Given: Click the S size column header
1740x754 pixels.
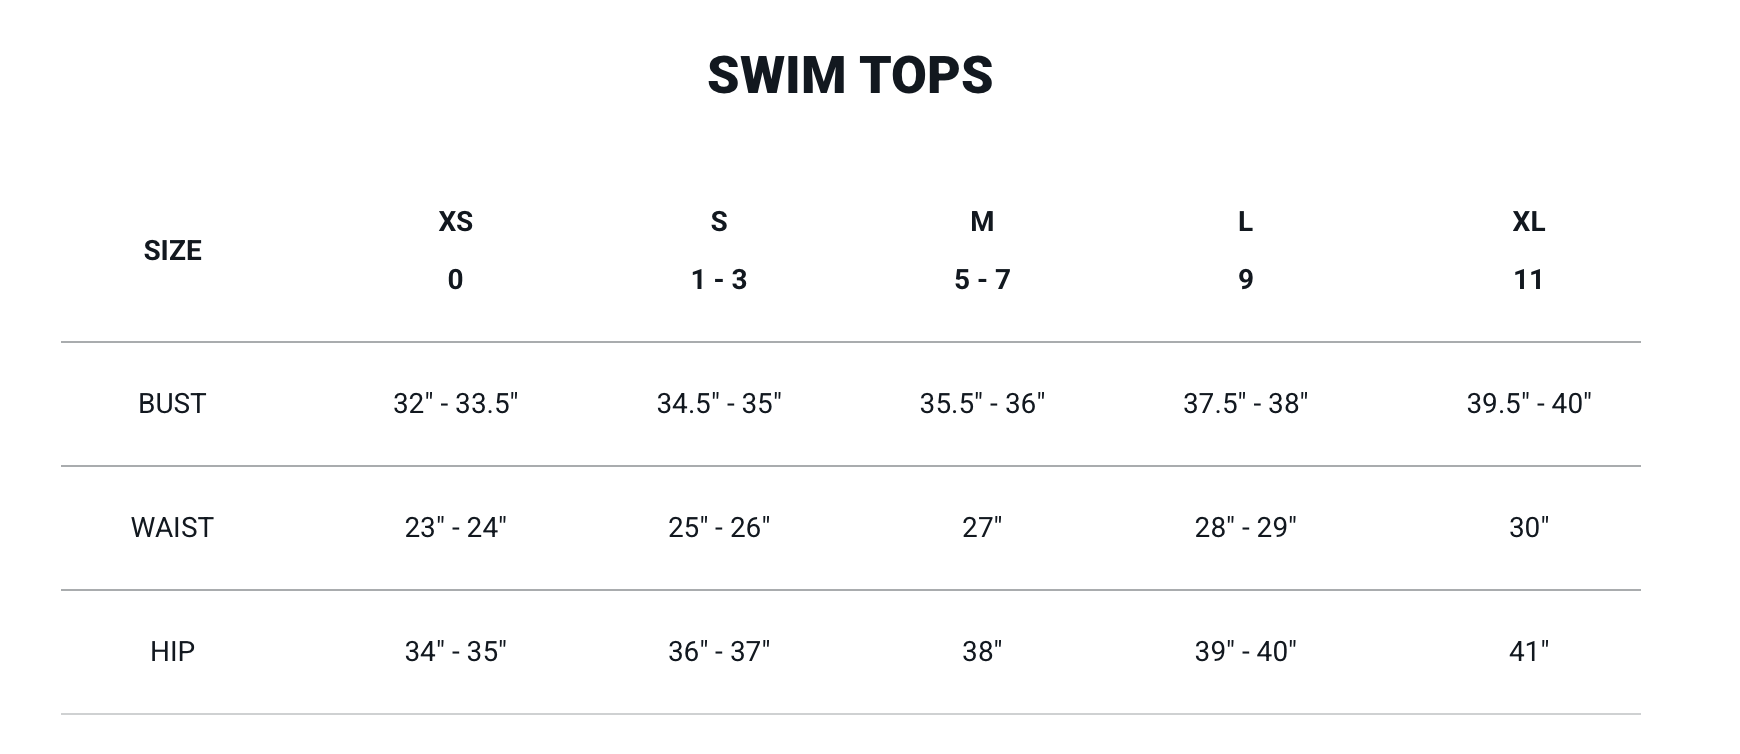Looking at the screenshot, I should click(719, 221).
